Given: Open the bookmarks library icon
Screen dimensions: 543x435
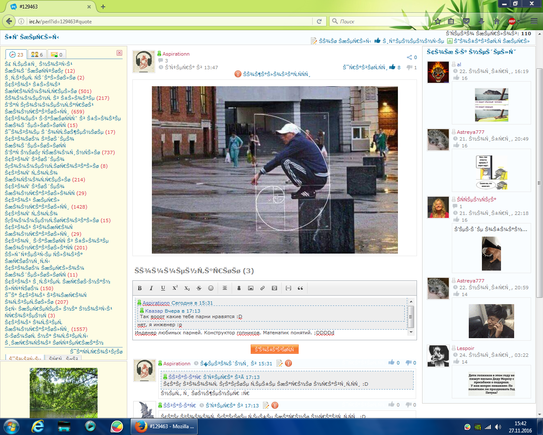Looking at the screenshot, I should tap(451, 21).
